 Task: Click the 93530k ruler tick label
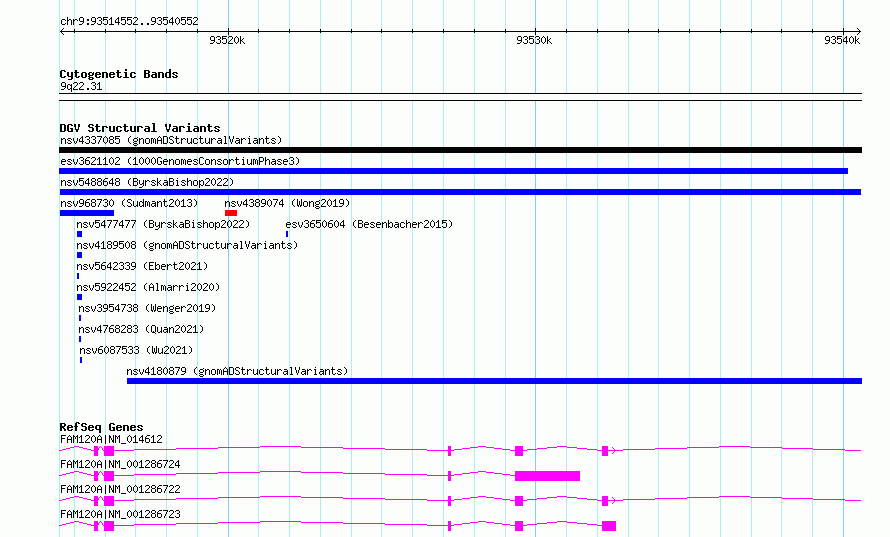(534, 40)
